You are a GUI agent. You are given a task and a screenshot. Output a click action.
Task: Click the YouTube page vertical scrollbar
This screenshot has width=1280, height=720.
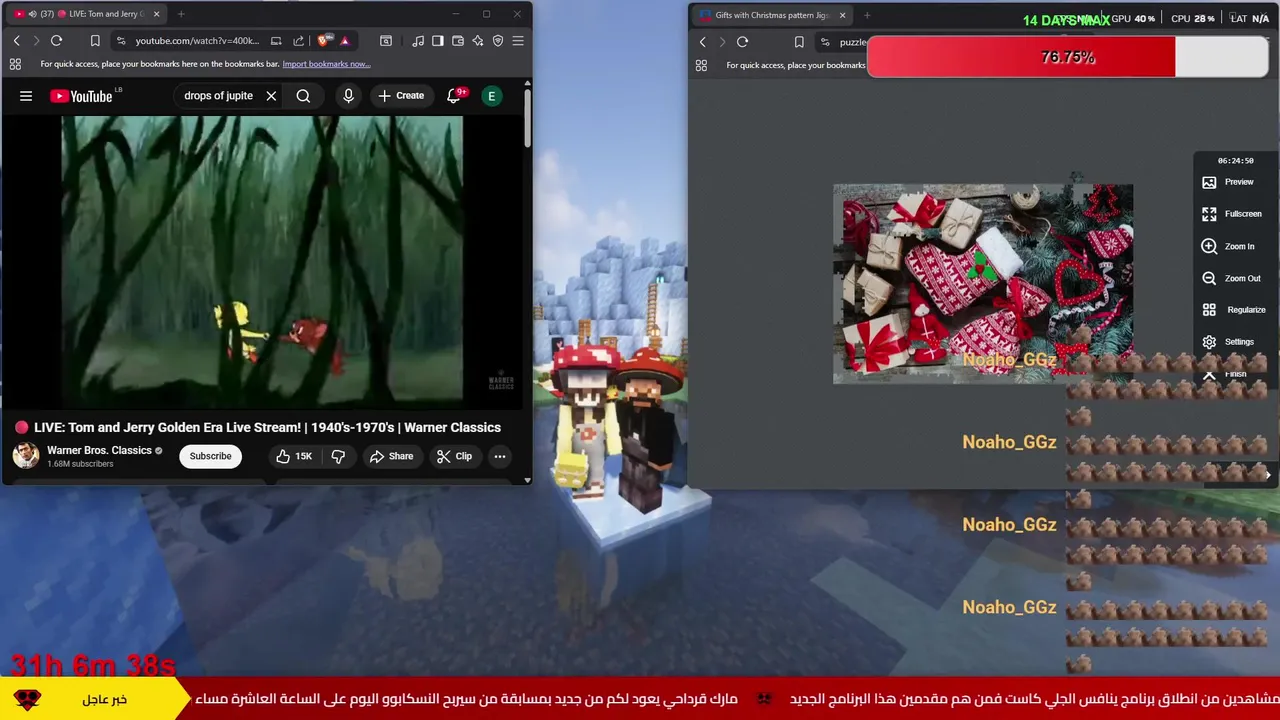tap(528, 120)
